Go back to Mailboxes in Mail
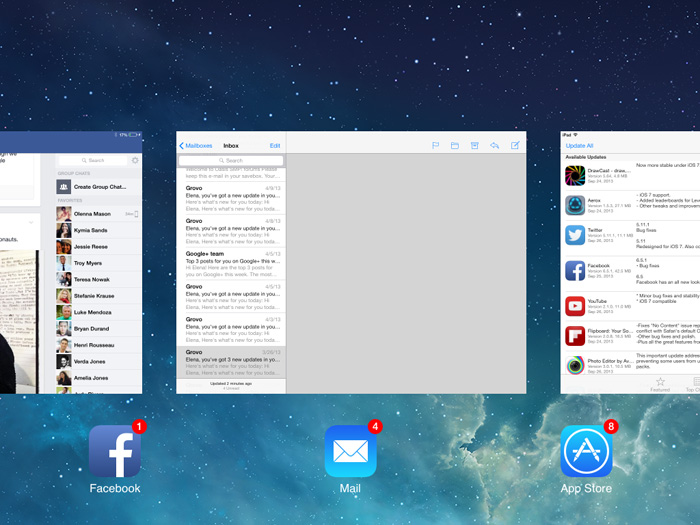700x525 pixels. (x=196, y=146)
